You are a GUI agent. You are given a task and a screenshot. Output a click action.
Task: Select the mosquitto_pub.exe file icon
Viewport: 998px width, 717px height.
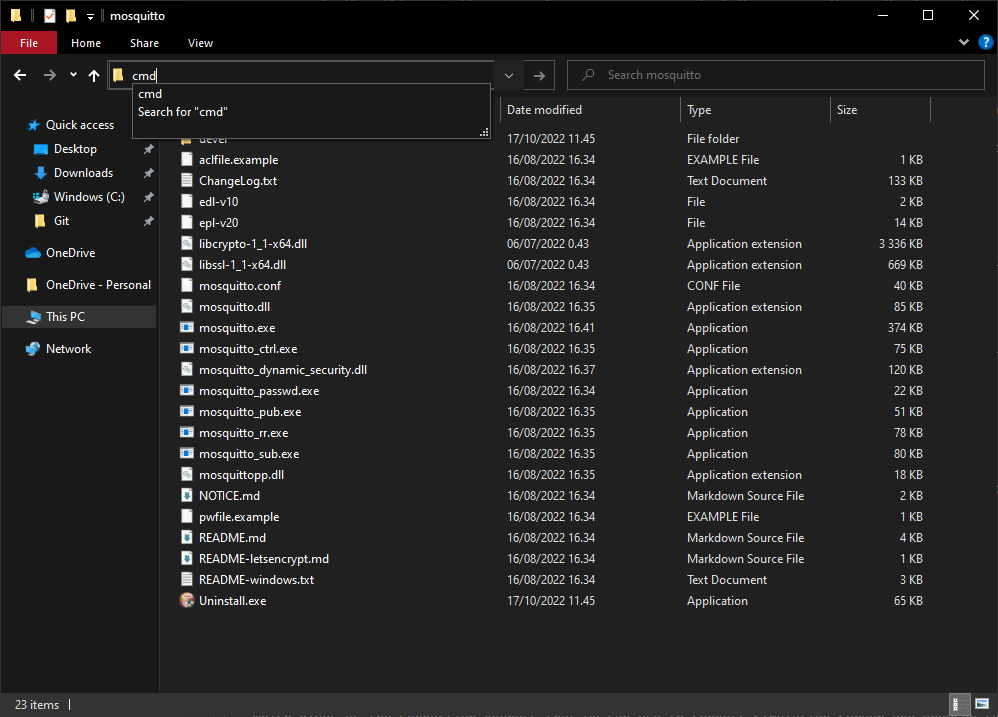tap(186, 412)
